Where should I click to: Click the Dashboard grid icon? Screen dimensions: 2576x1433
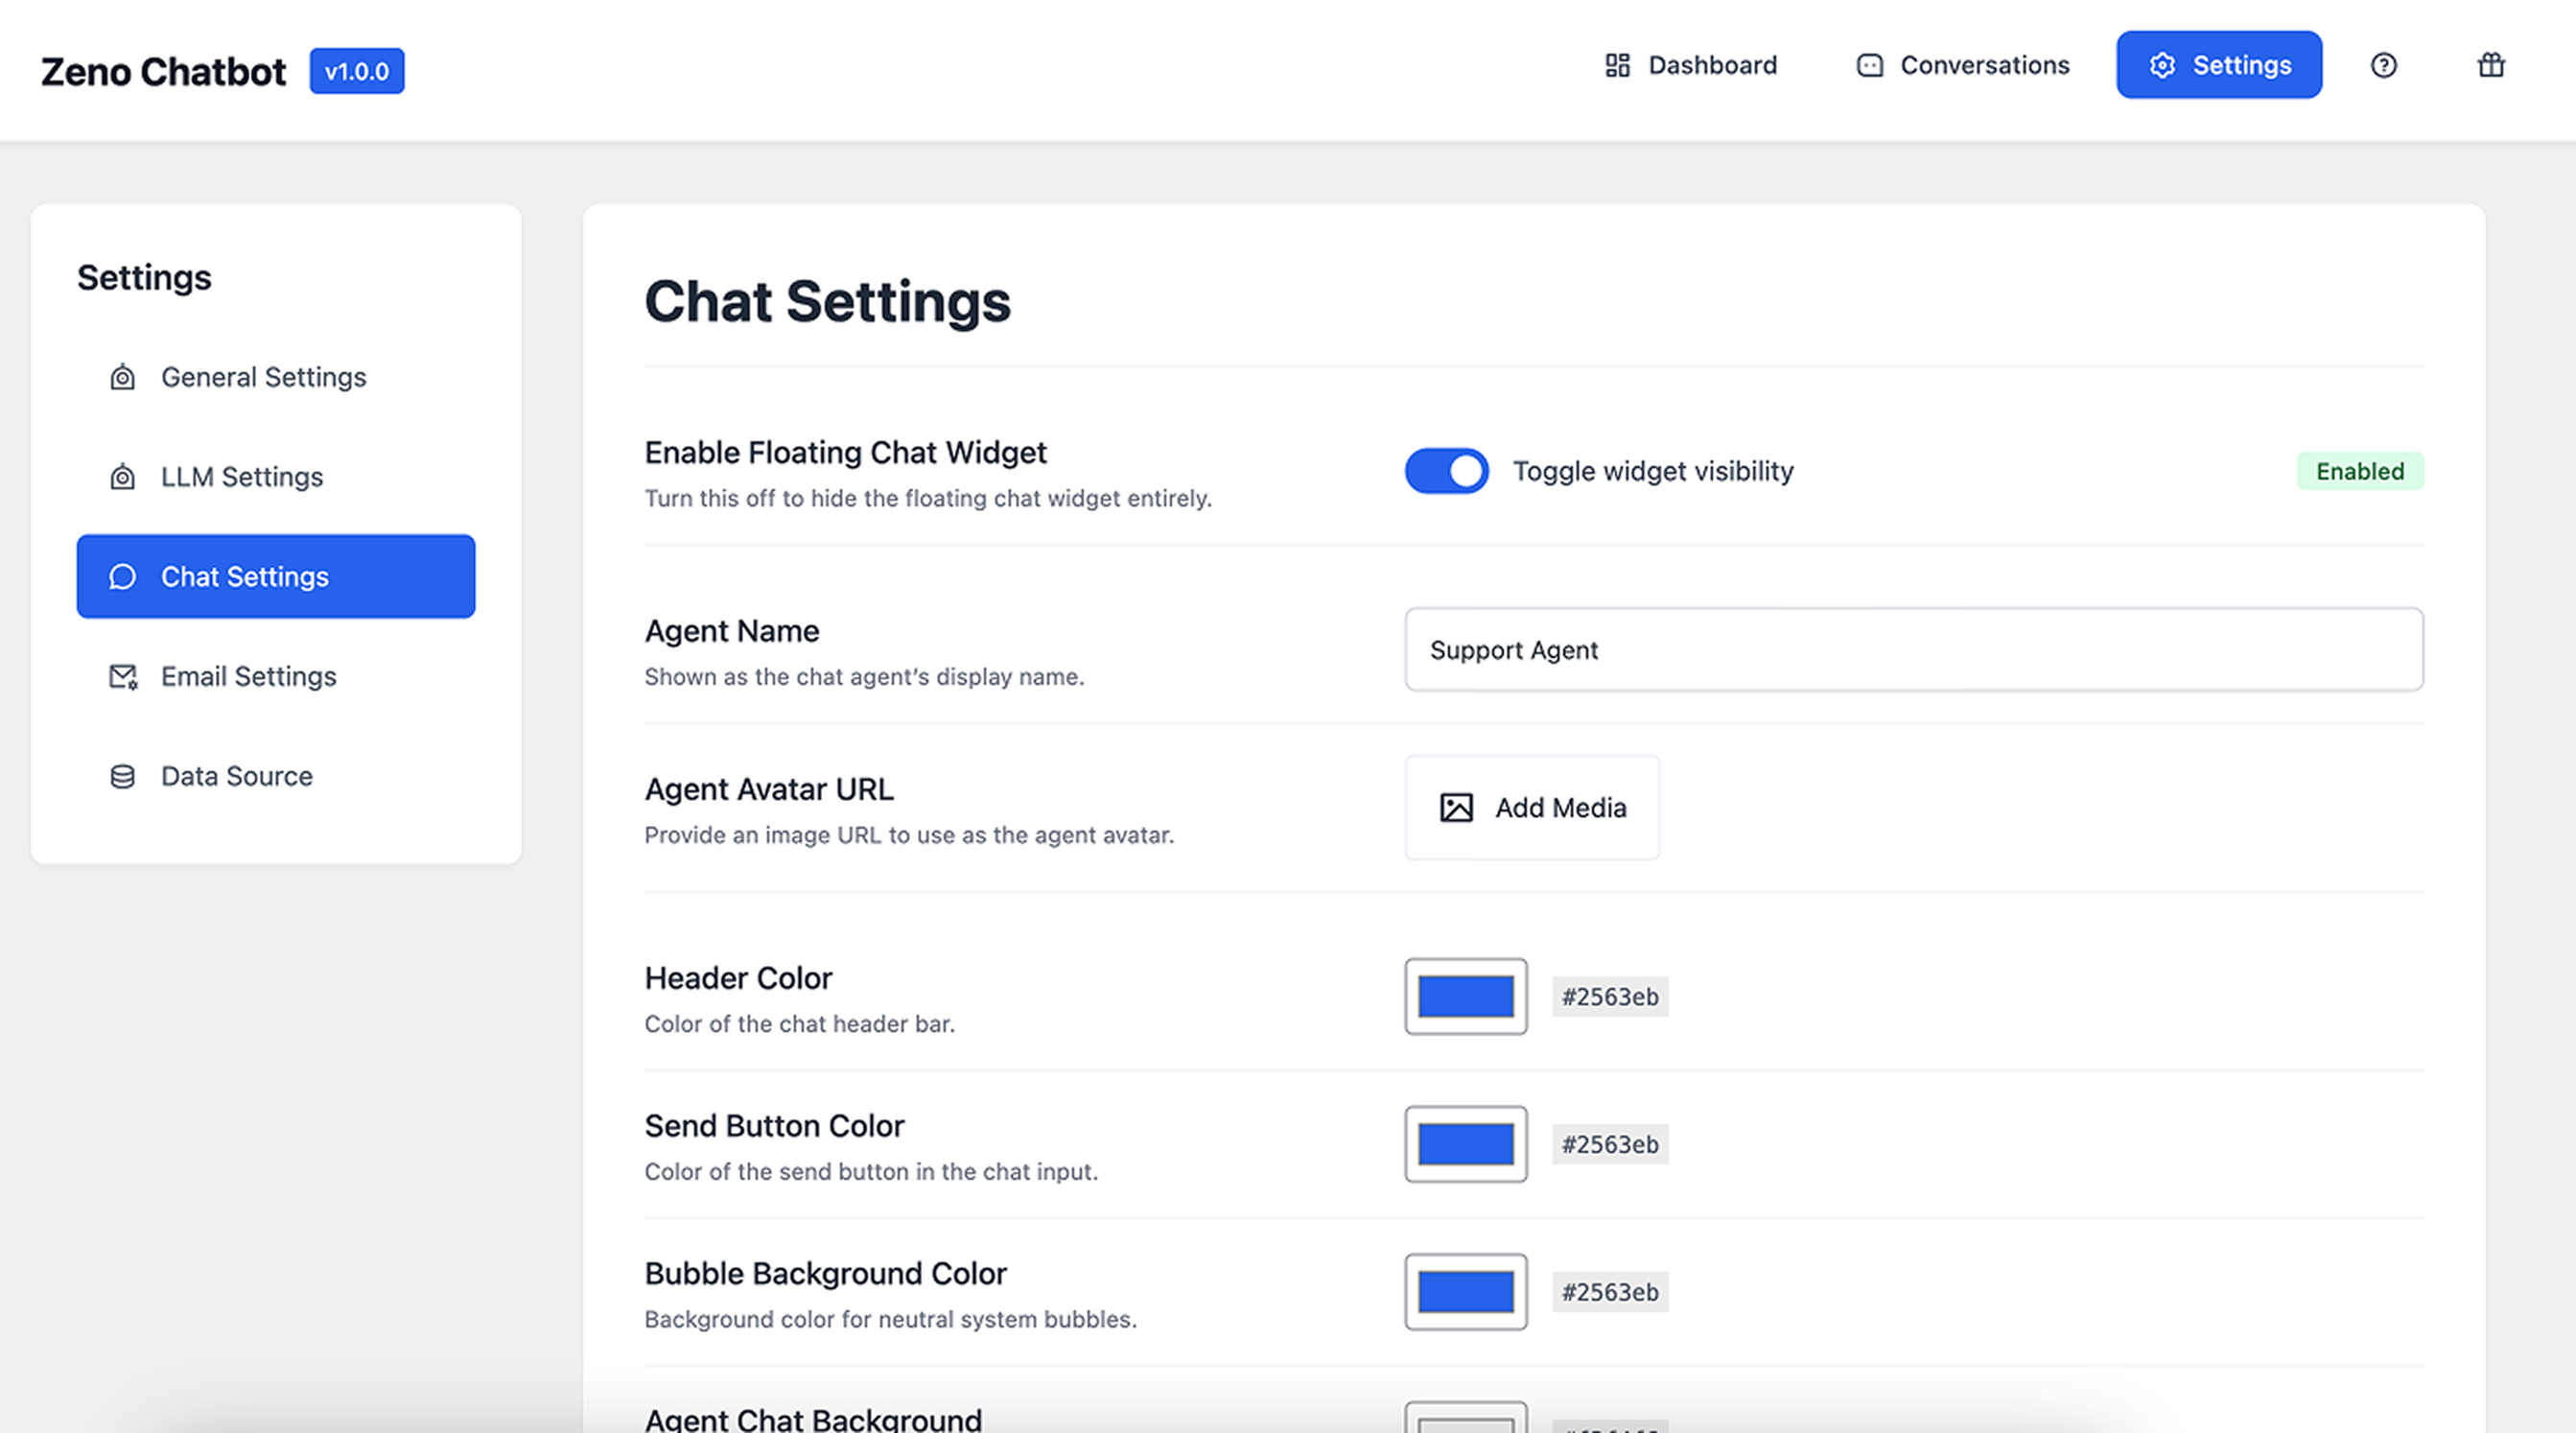[x=1617, y=66]
